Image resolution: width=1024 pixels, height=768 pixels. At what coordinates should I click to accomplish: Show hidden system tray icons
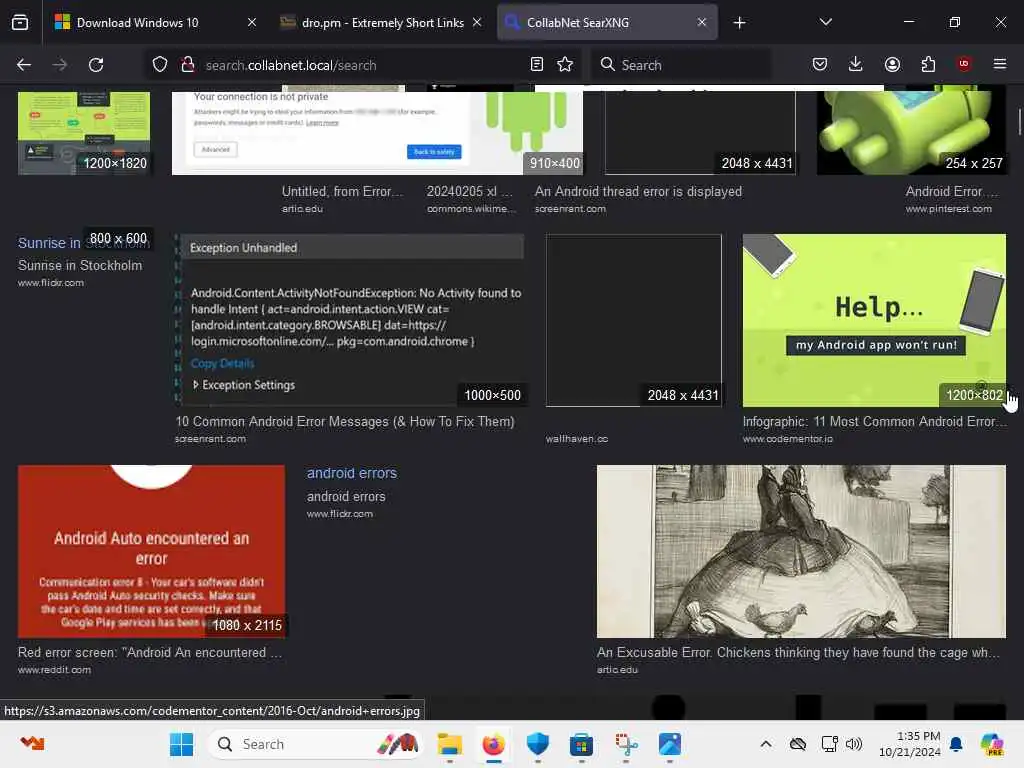click(766, 744)
